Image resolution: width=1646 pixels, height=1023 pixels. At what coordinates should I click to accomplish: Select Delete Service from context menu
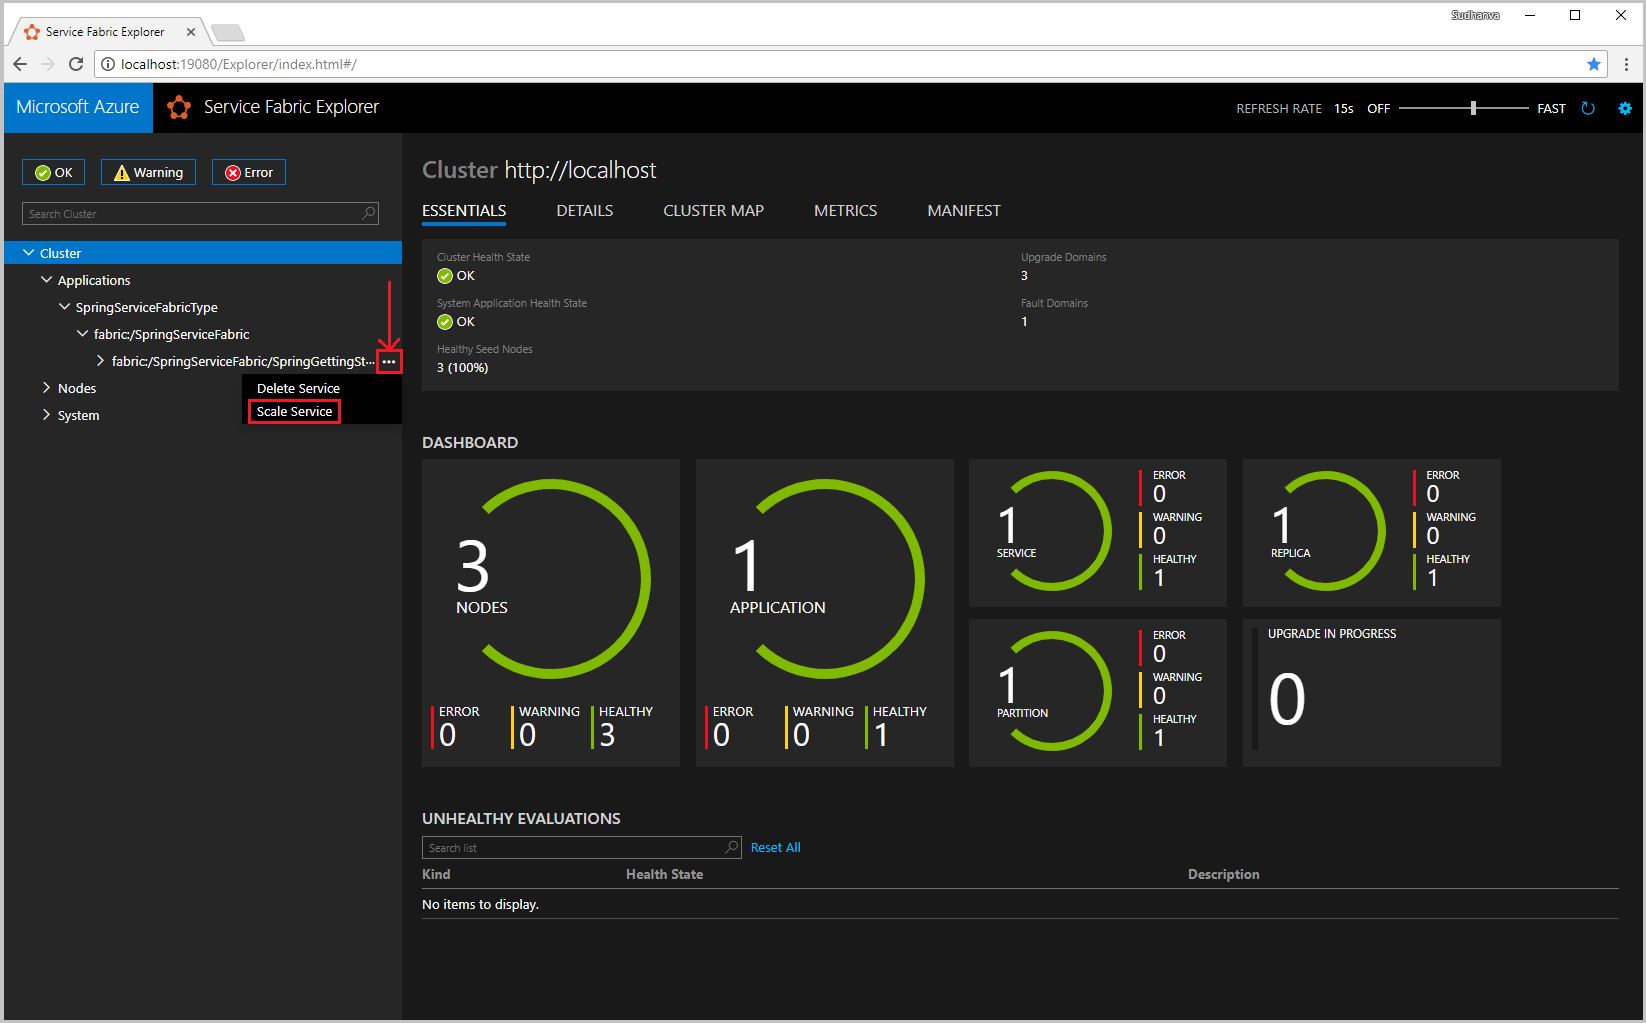298,388
